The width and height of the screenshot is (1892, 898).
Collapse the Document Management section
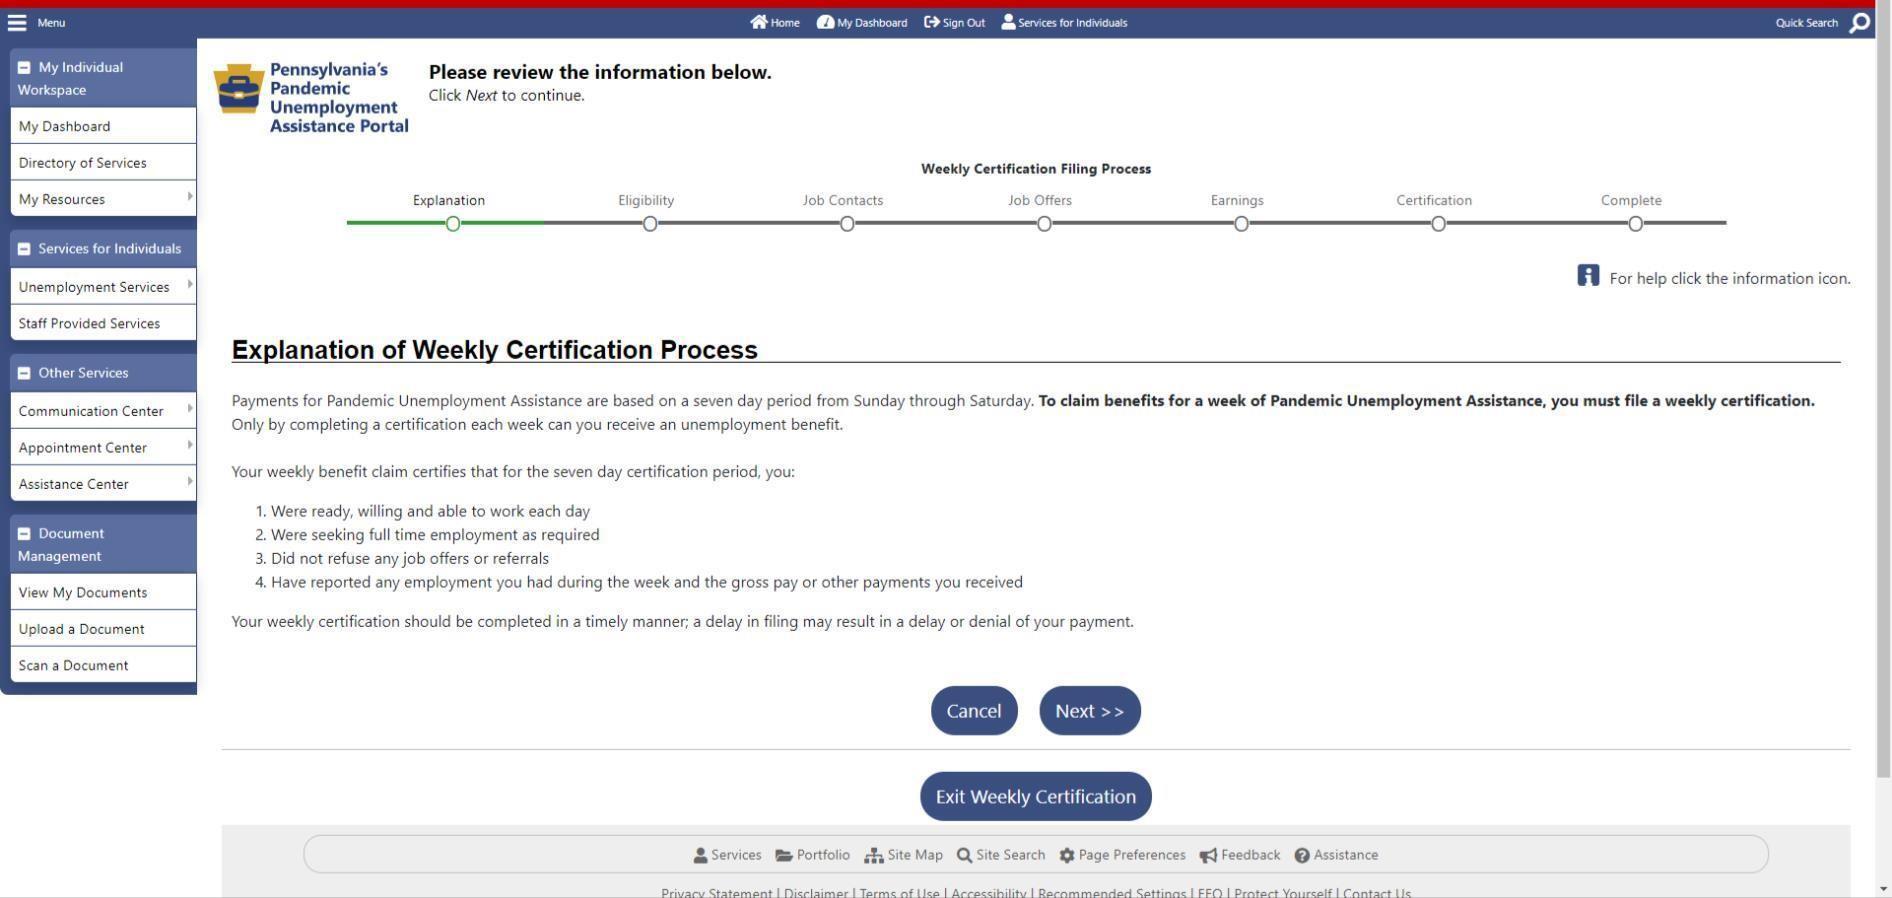coord(24,534)
